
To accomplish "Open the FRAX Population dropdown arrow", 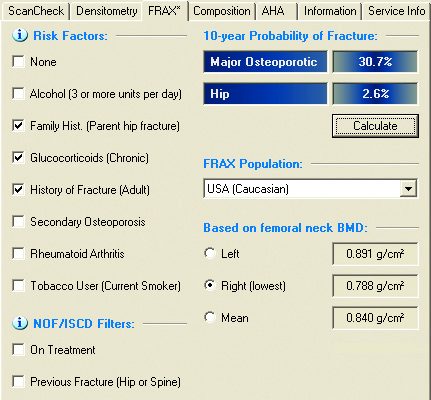I will coord(408,189).
